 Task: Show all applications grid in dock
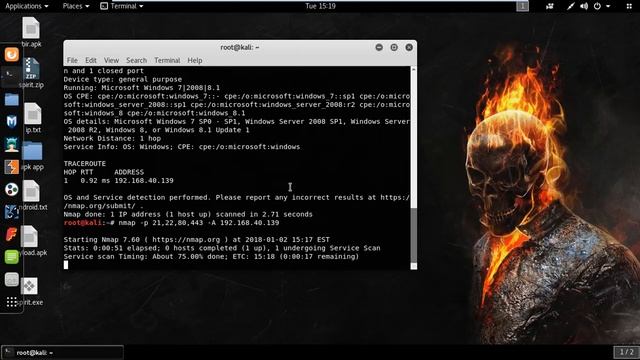pyautogui.click(x=11, y=302)
